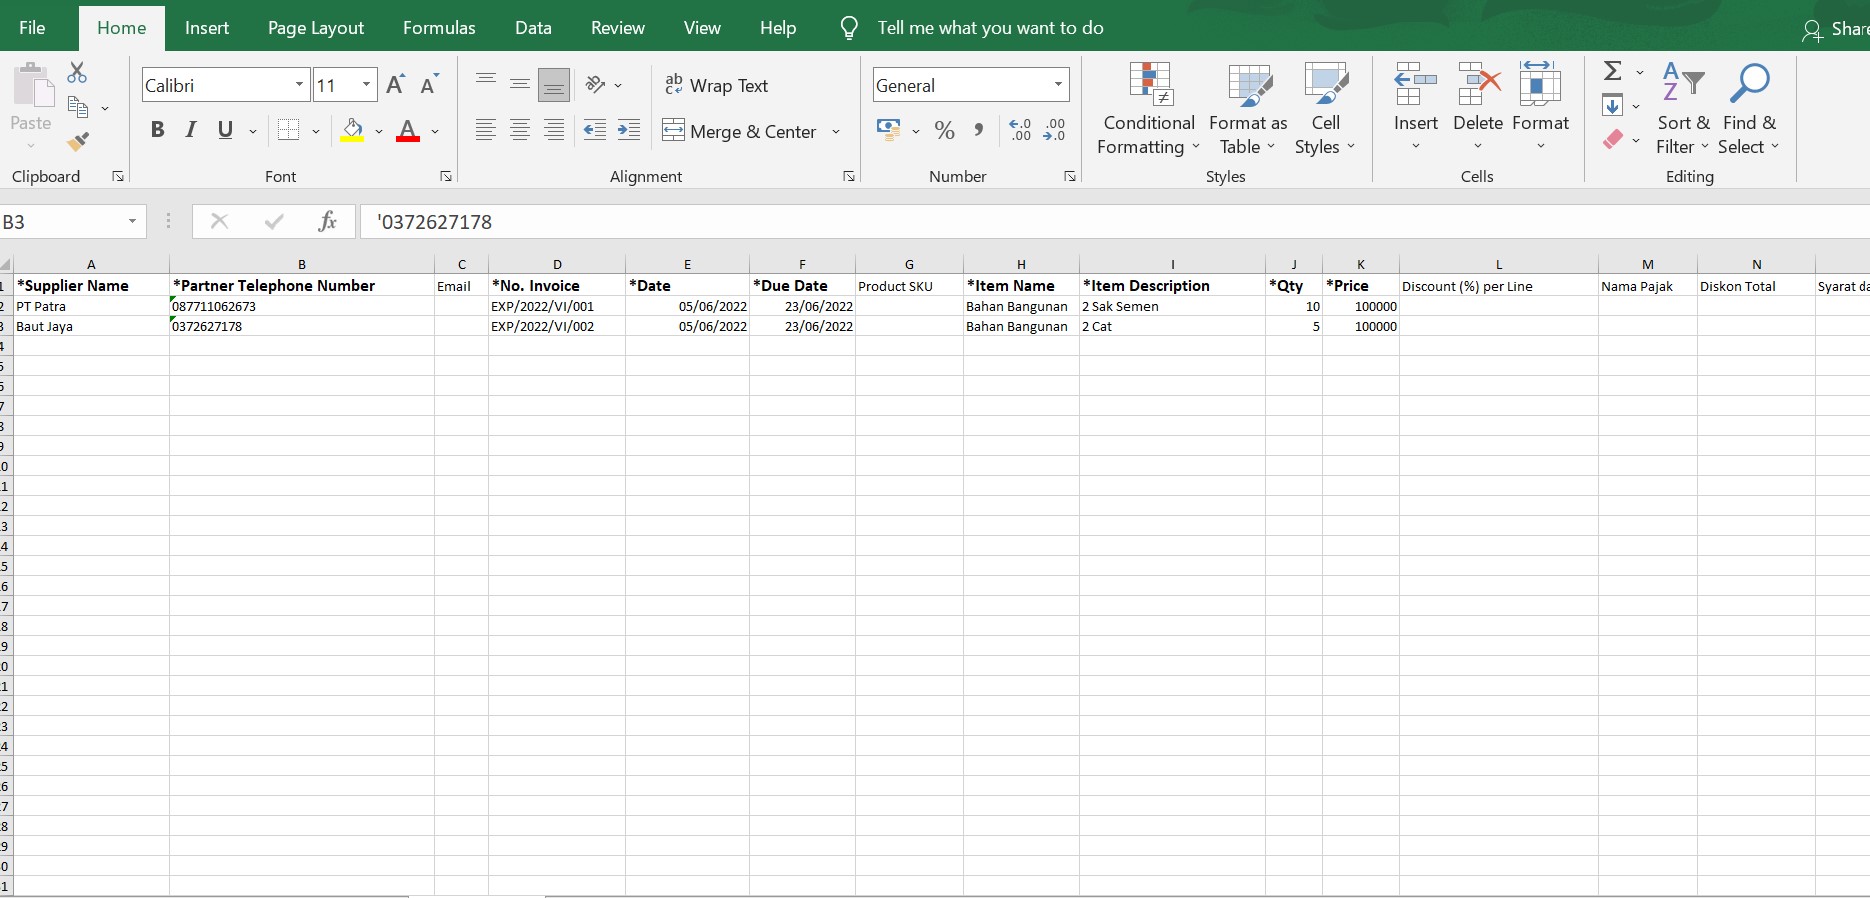Open Sort & Filter menu

(x=1683, y=109)
